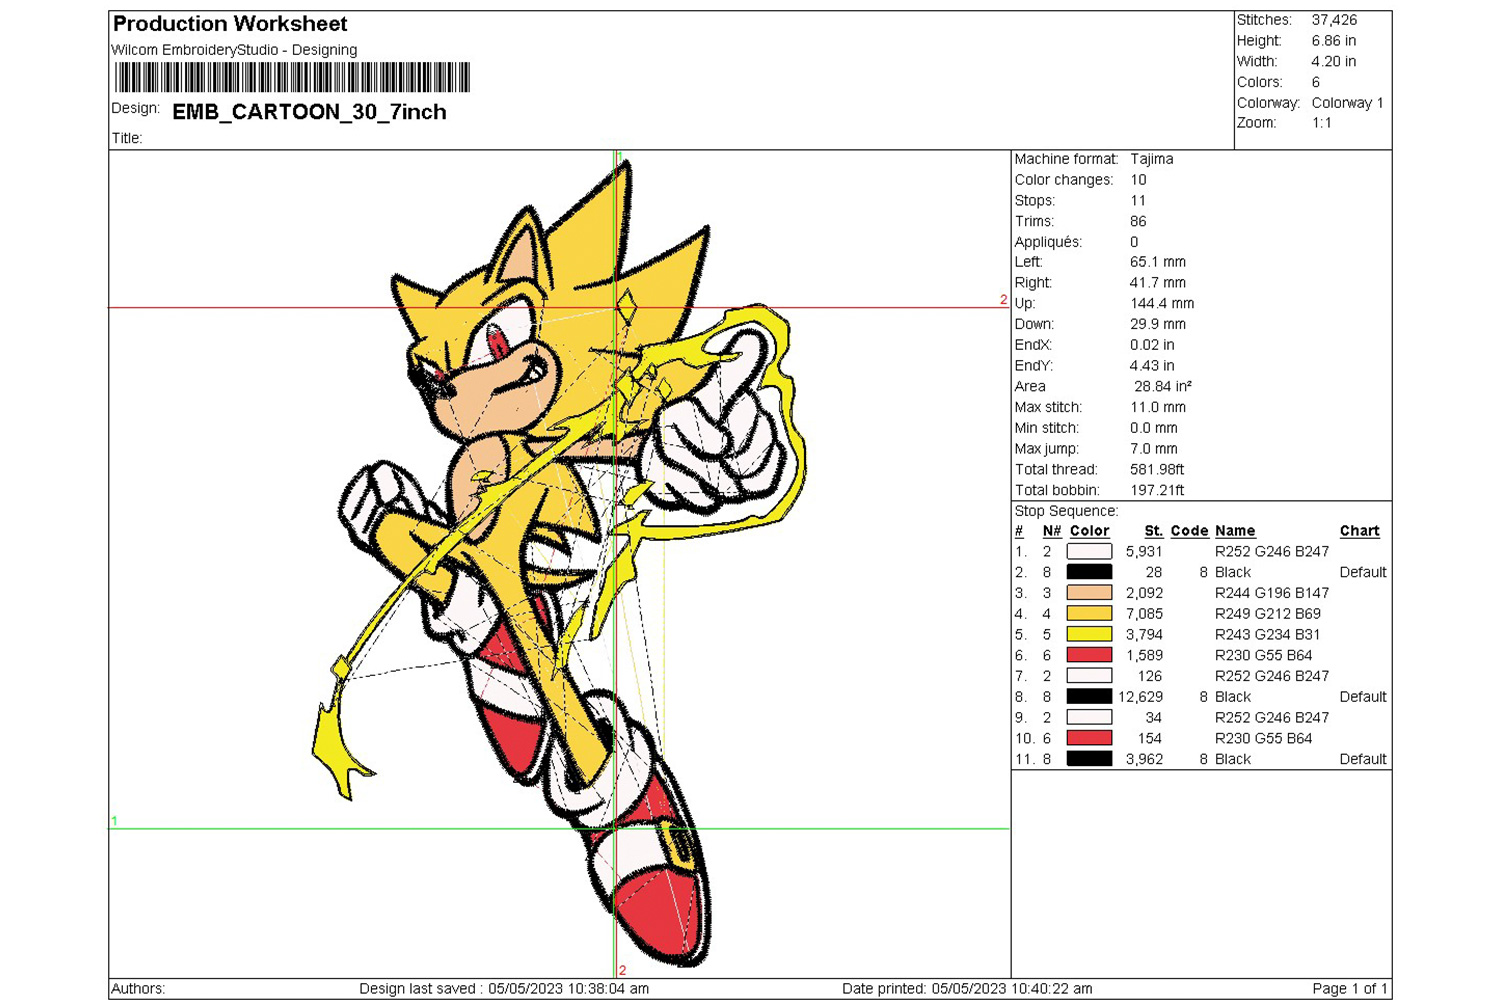Click the Code column header
Image resolution: width=1502 pixels, height=1000 pixels.
1189,531
